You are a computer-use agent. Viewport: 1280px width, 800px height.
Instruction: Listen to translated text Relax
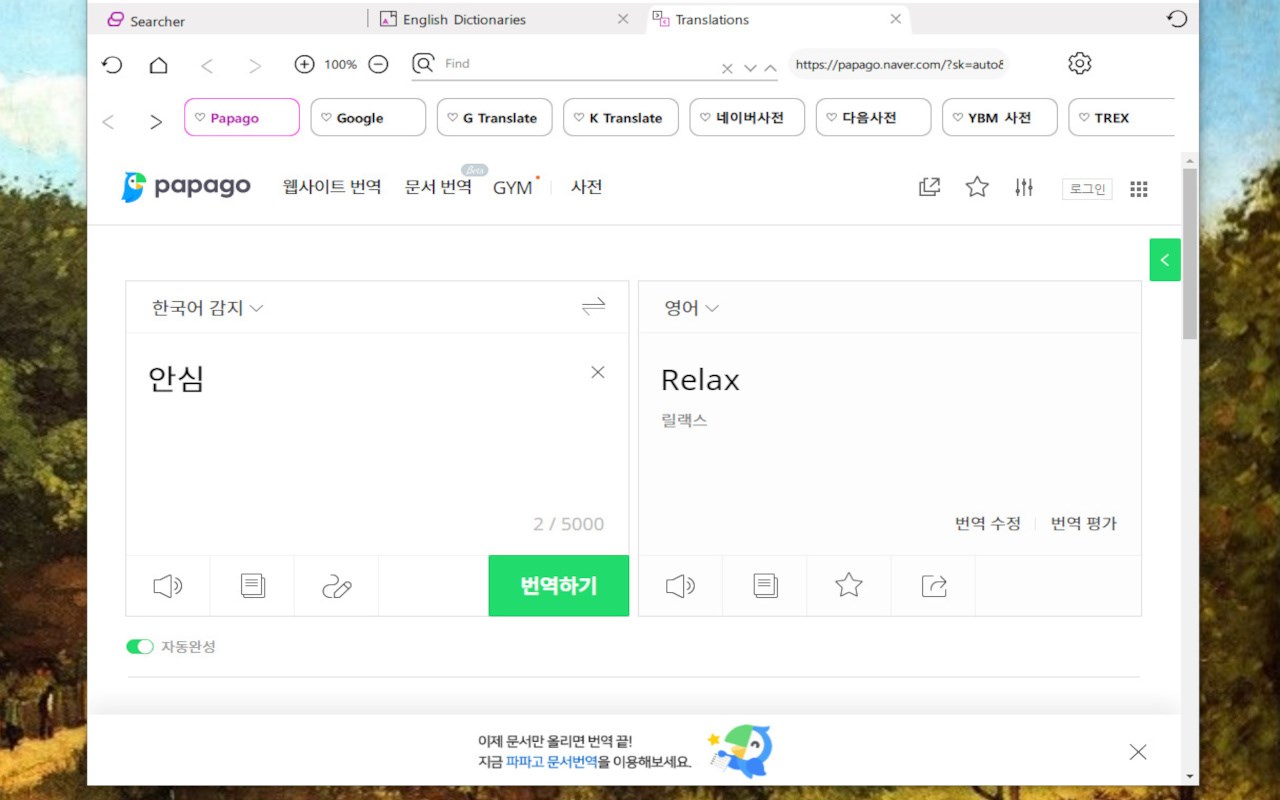680,586
